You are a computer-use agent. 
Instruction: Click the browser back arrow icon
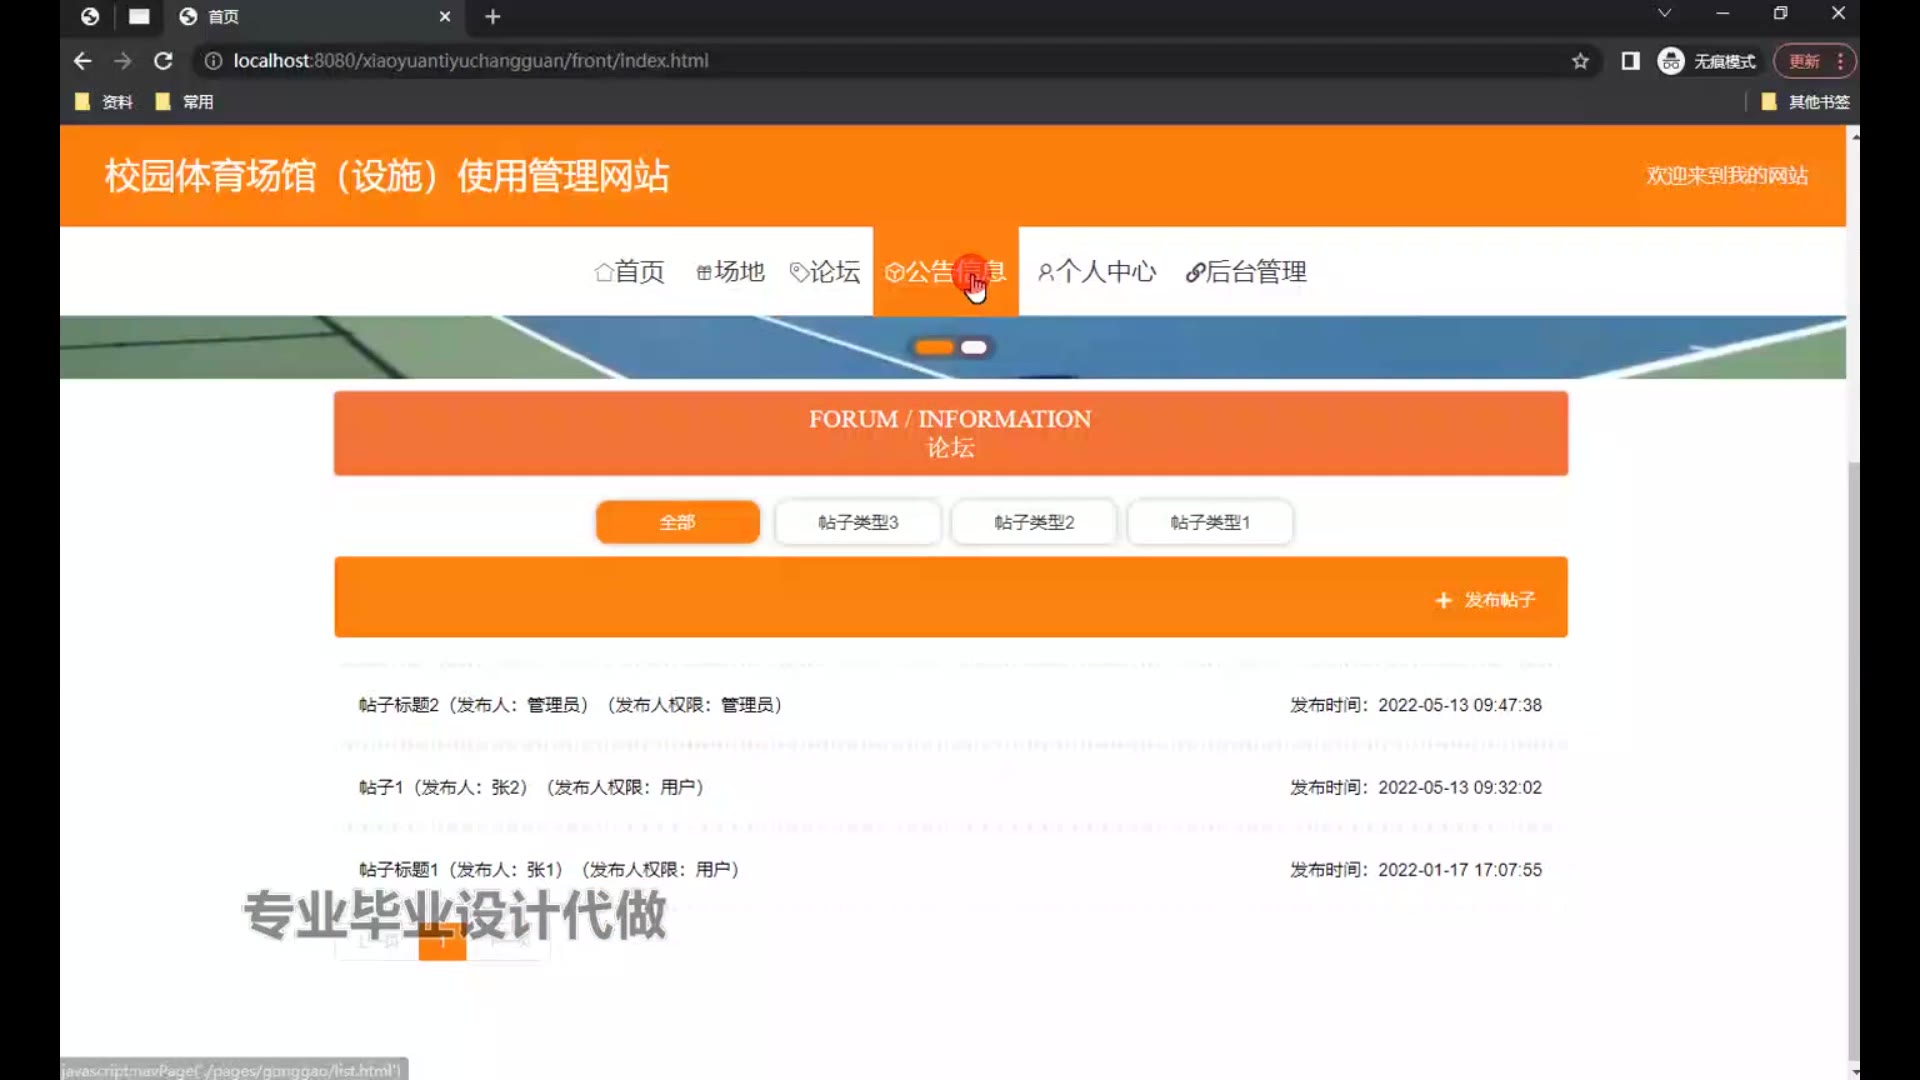tap(83, 61)
